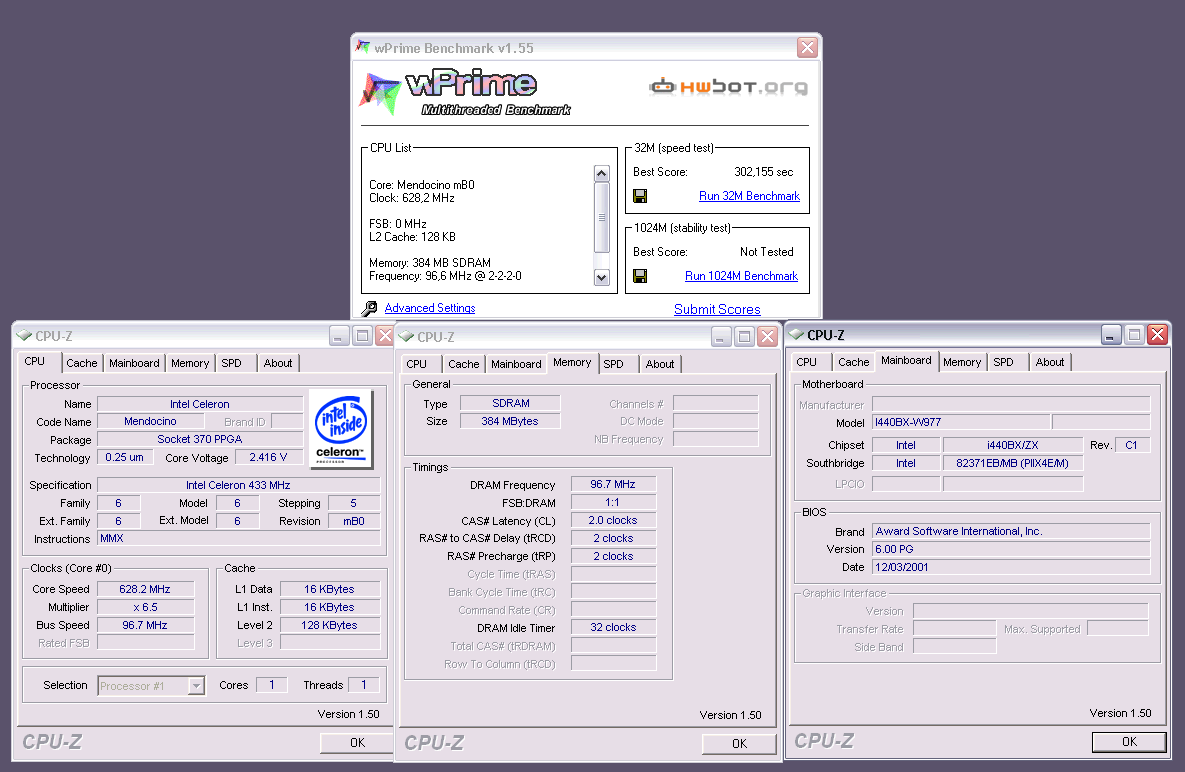Open the Cache tab in the Mainboard window
Image resolution: width=1185 pixels, height=772 pixels.
(853, 363)
